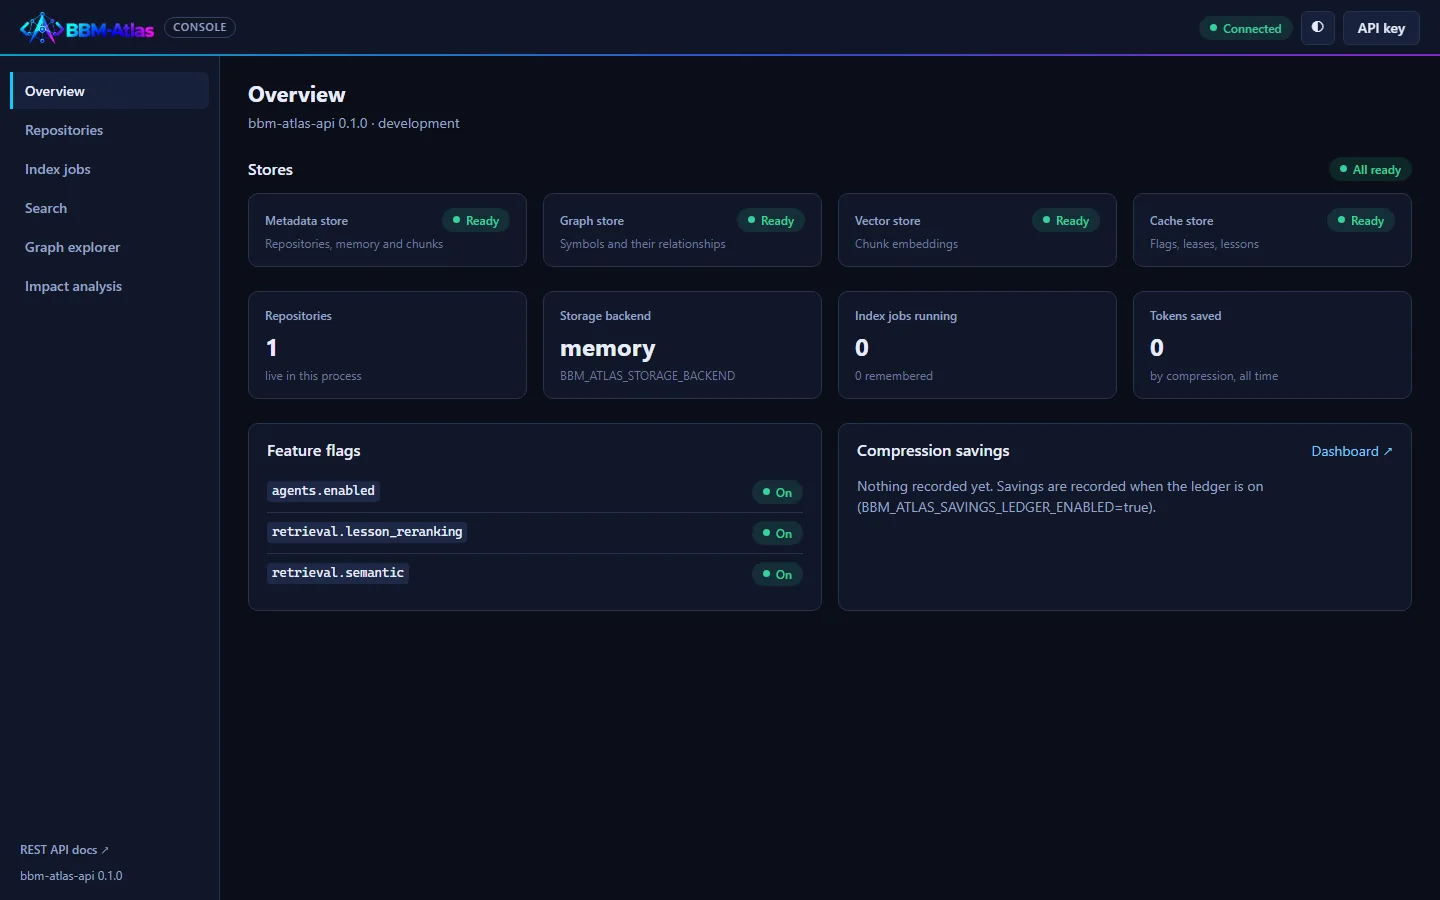Click the Connected status badge
The image size is (1440, 900).
tap(1246, 28)
